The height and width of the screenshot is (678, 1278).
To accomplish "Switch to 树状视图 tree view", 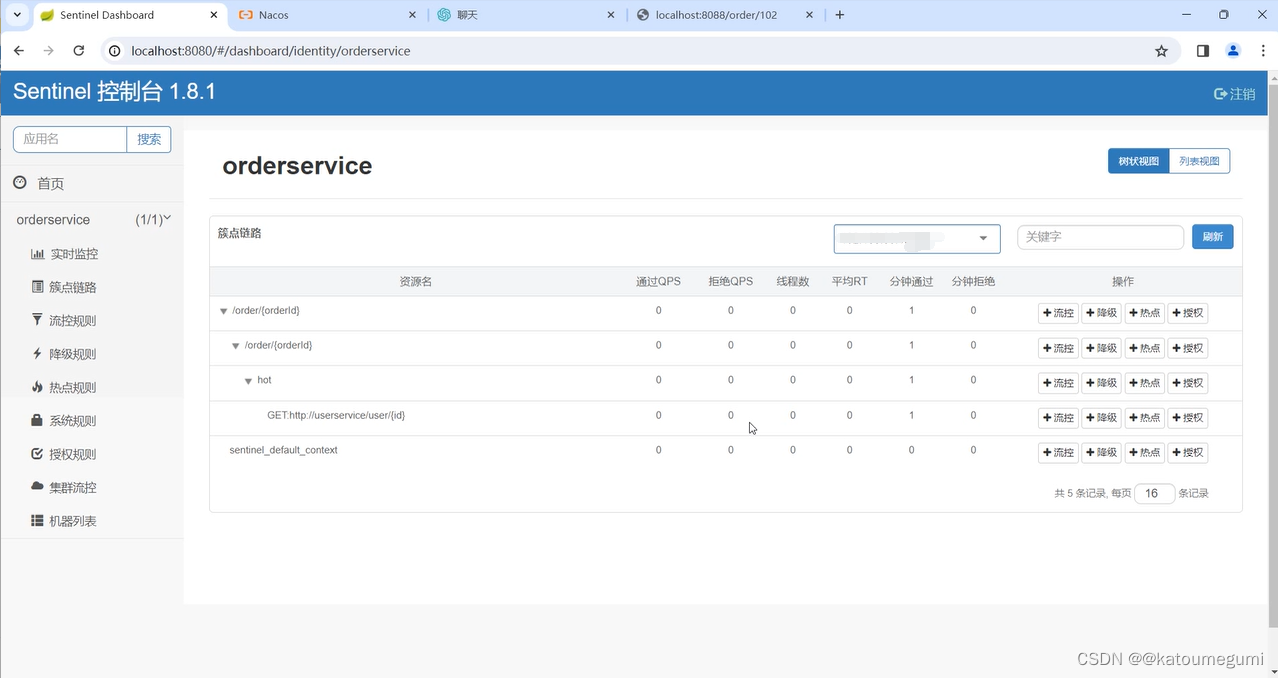I will pos(1138,161).
